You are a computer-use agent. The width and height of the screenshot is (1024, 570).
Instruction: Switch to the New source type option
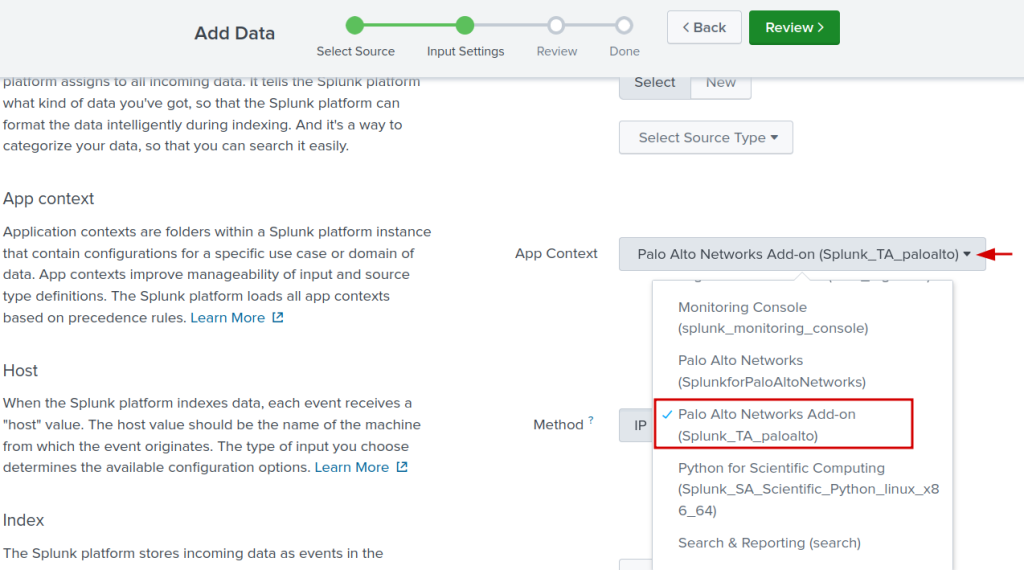click(x=720, y=83)
